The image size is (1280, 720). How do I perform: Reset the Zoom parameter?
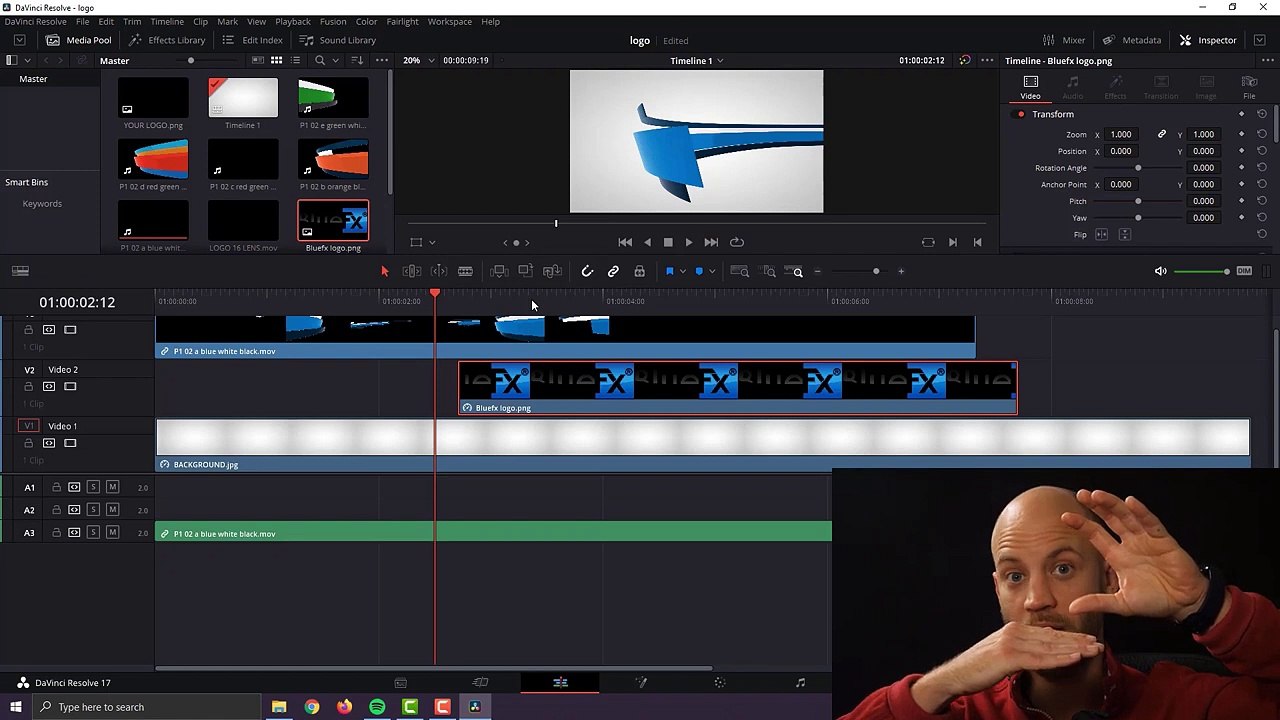[x=1261, y=134]
